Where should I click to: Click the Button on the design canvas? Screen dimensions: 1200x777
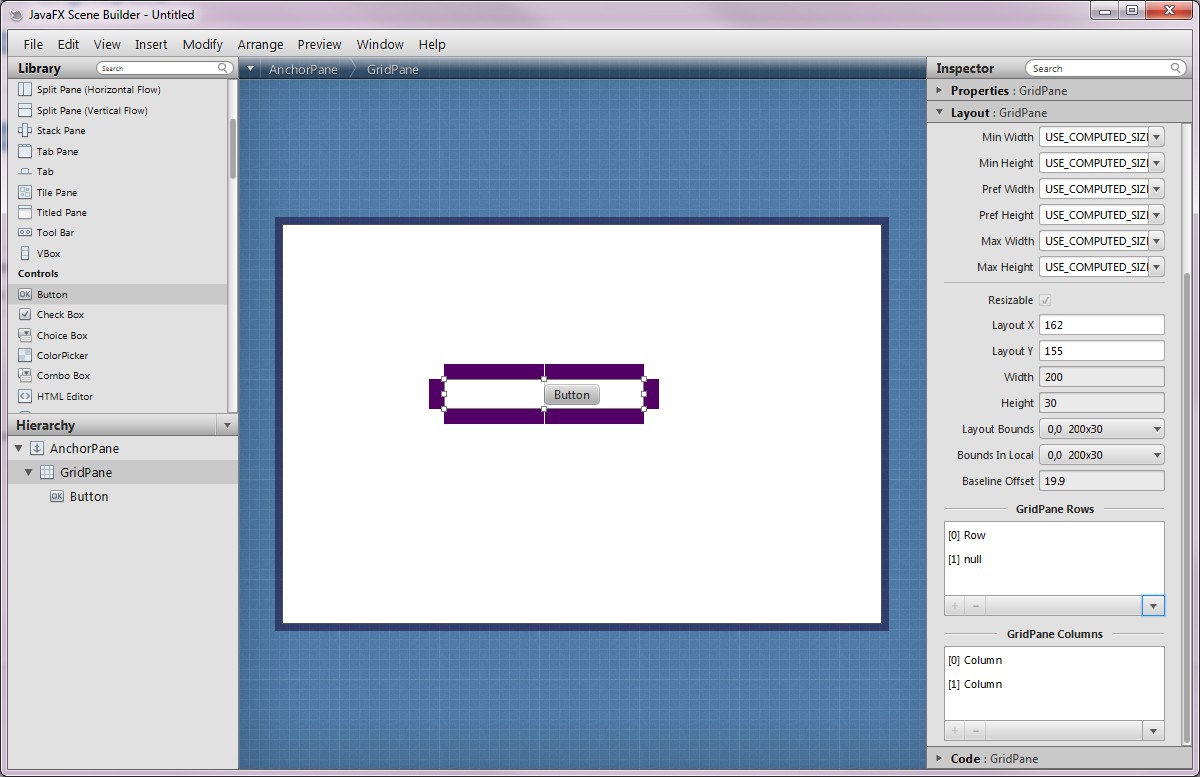tap(572, 395)
